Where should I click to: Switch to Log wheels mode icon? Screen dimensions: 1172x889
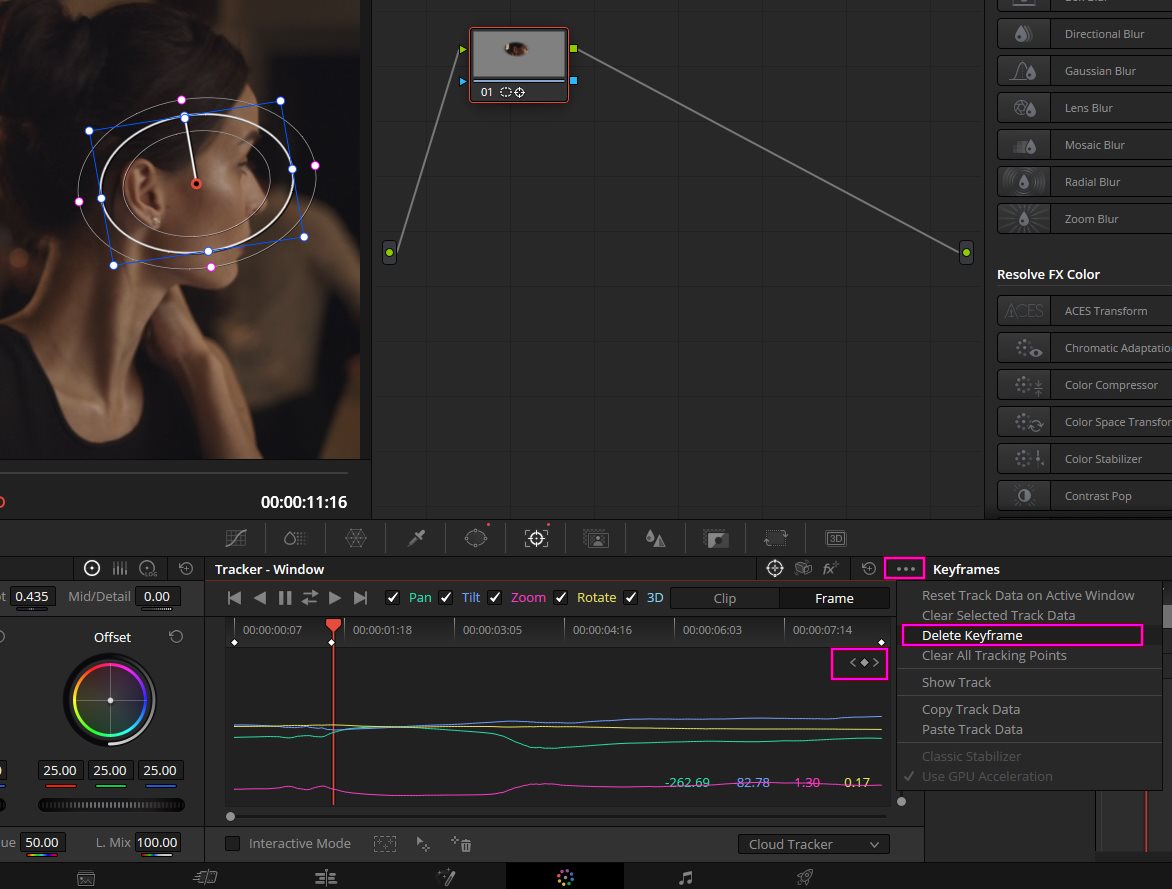[x=148, y=569]
